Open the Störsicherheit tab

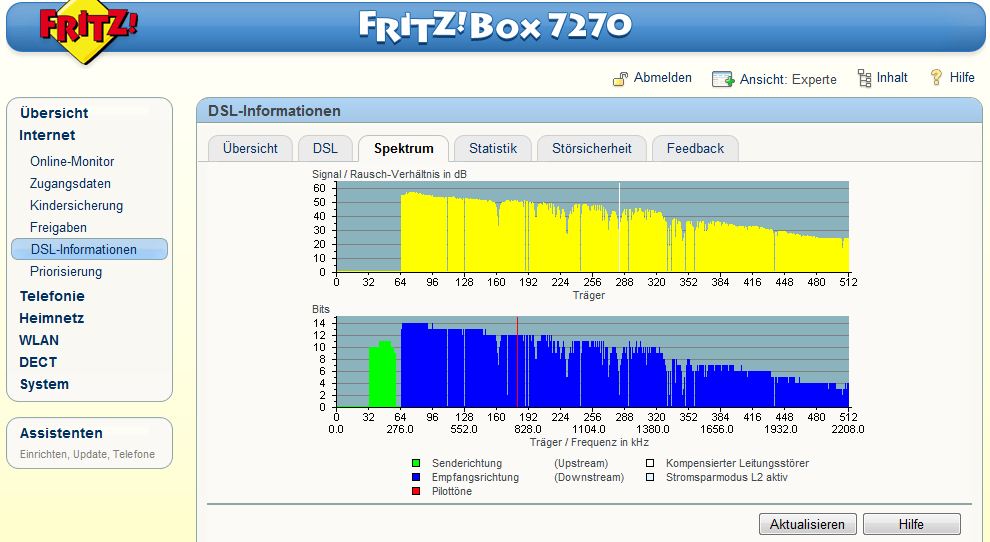pos(591,148)
